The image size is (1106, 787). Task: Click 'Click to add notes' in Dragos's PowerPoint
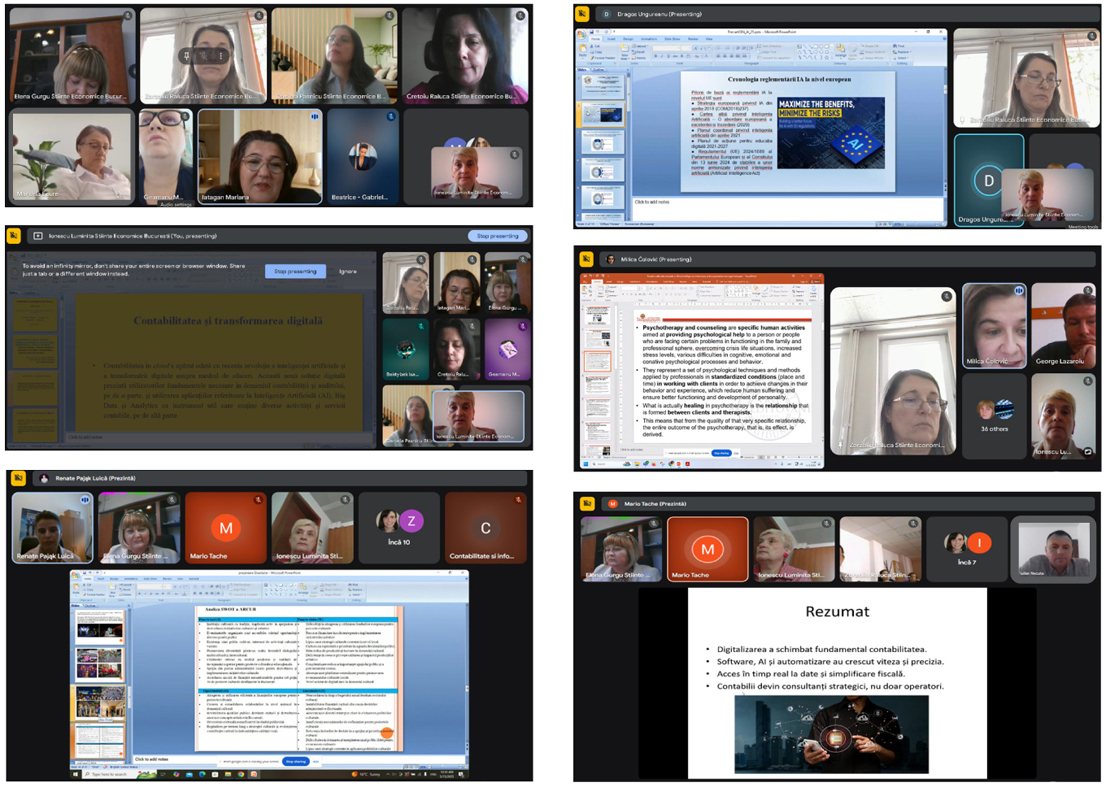pyautogui.click(x=652, y=202)
